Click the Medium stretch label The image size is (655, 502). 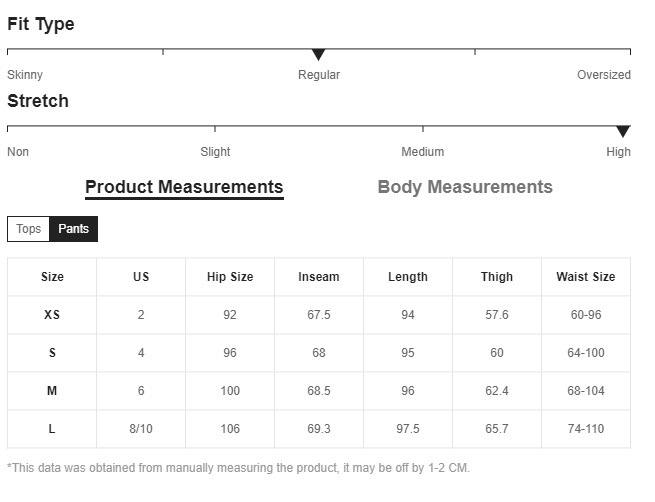point(422,152)
